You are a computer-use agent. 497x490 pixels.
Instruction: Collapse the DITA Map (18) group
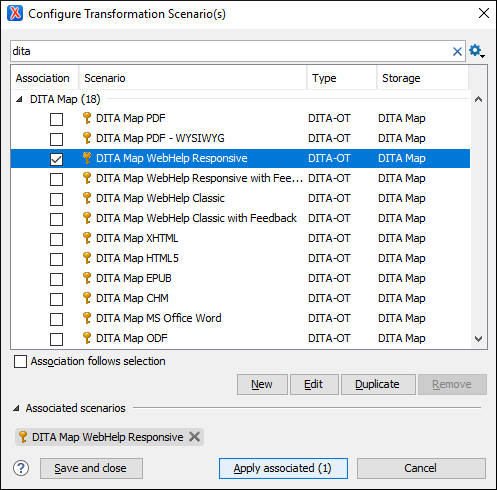coord(19,99)
